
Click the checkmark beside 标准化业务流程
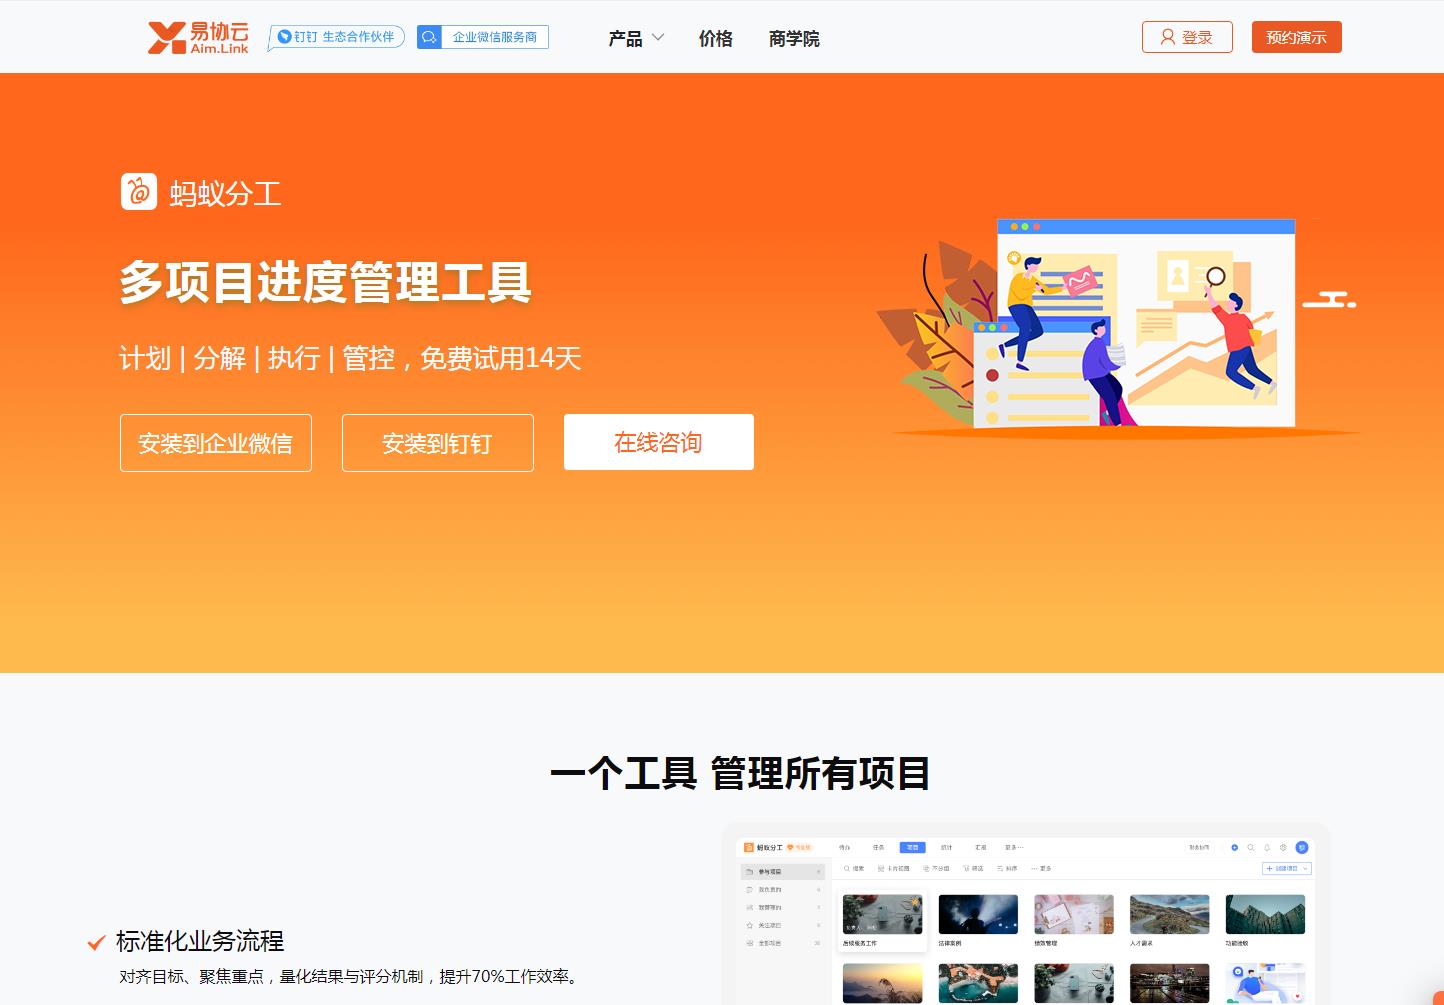tap(96, 941)
